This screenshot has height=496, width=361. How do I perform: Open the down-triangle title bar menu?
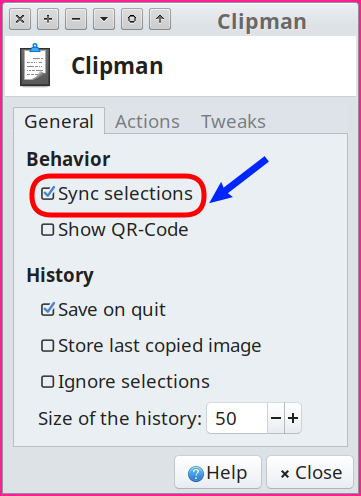(x=104, y=19)
